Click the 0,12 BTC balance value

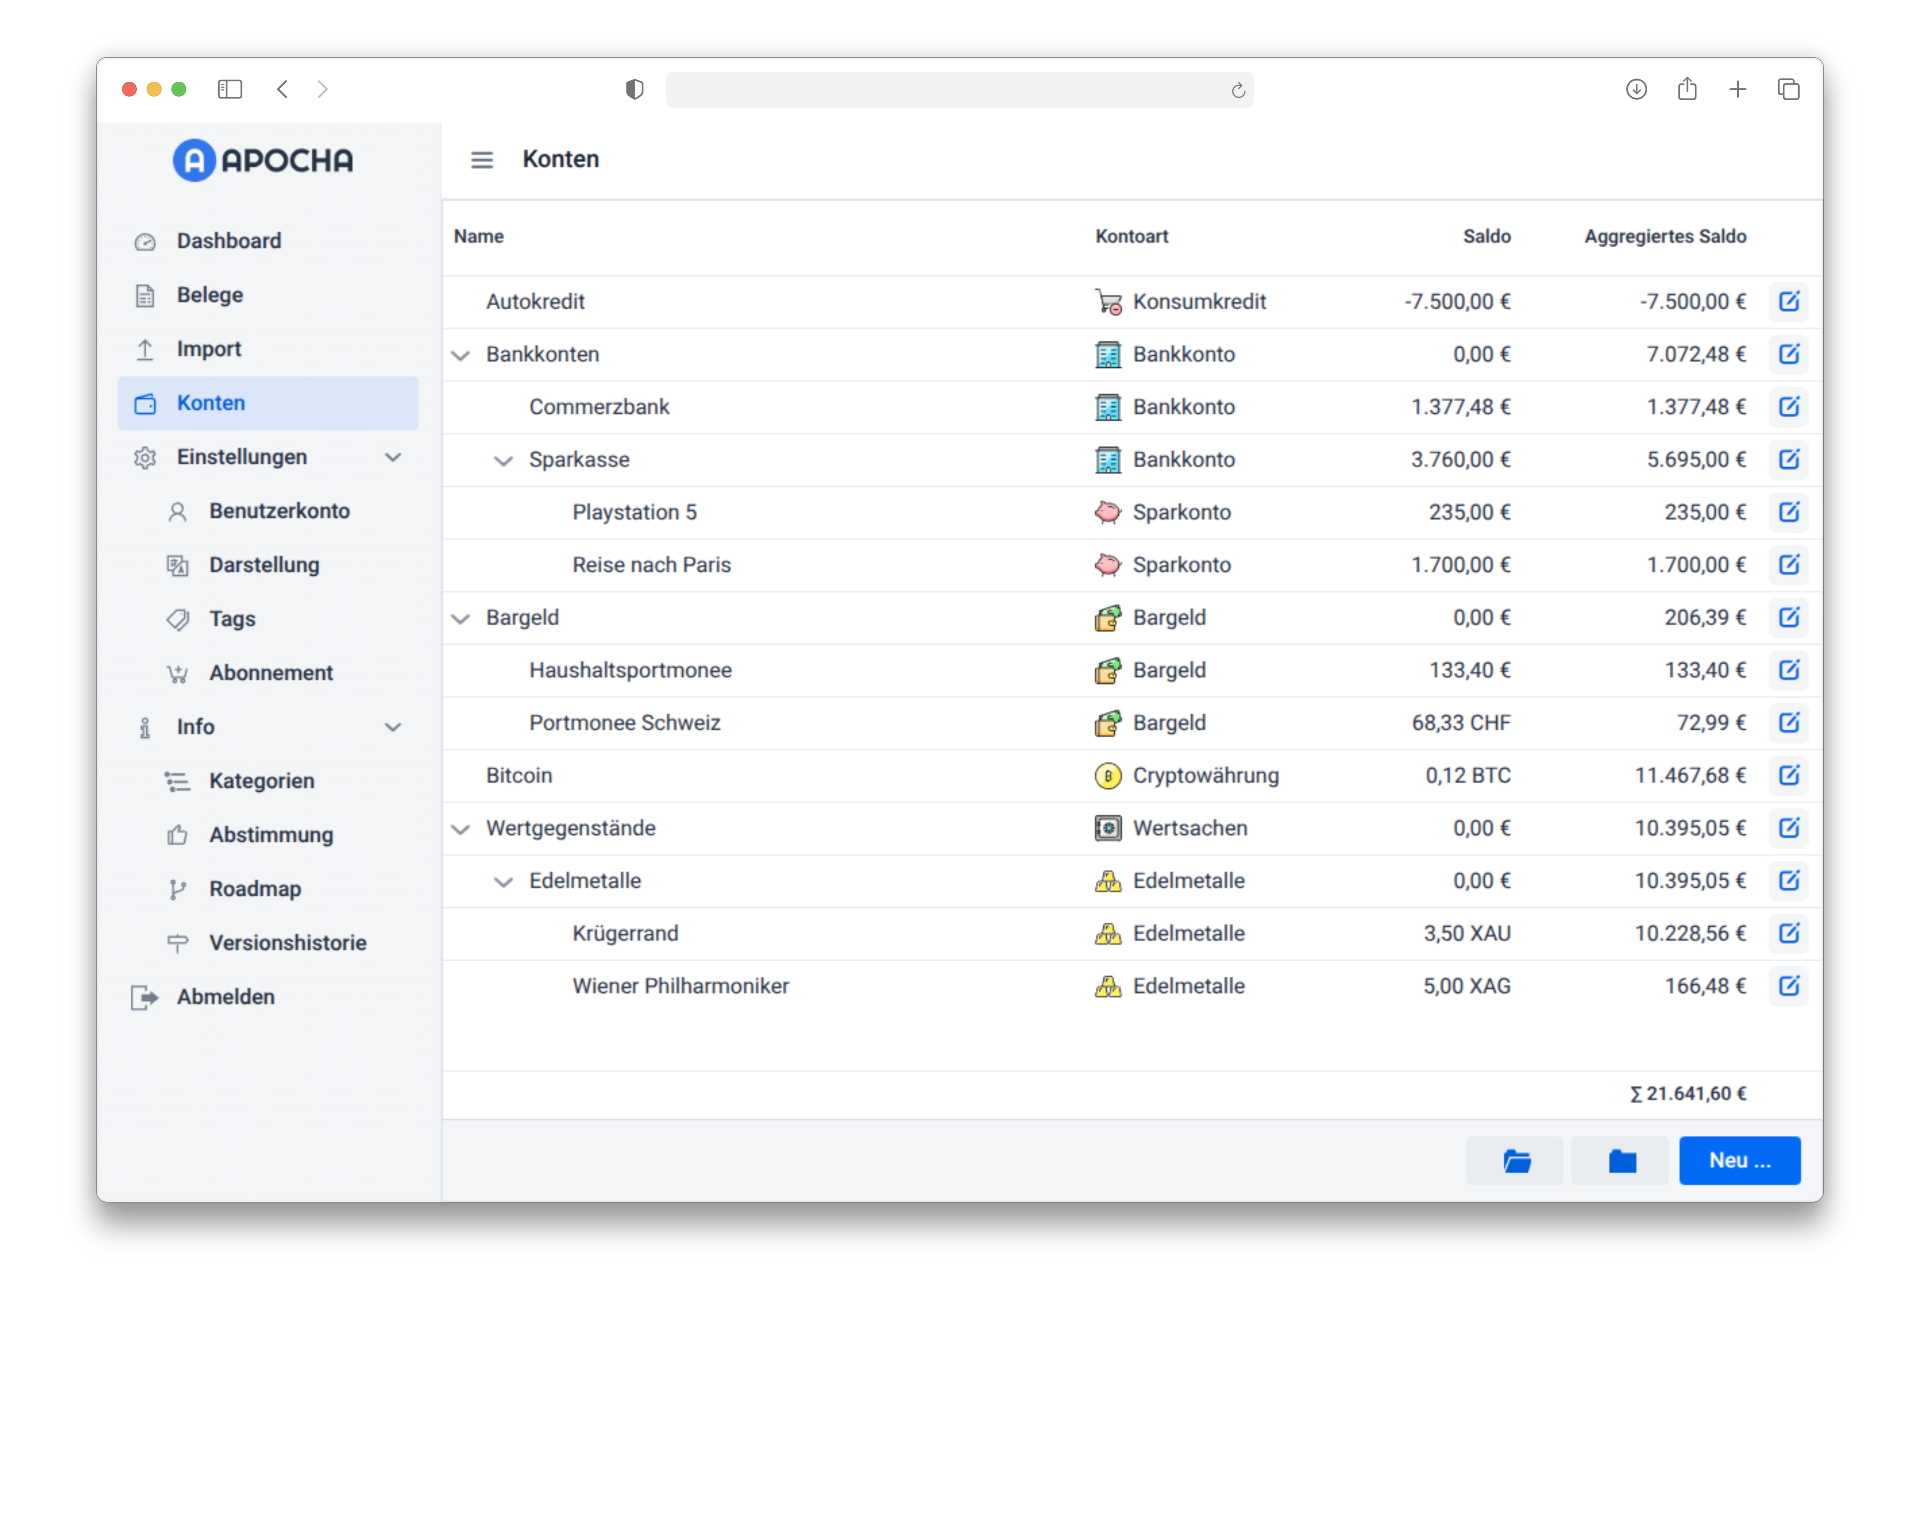[x=1468, y=775]
